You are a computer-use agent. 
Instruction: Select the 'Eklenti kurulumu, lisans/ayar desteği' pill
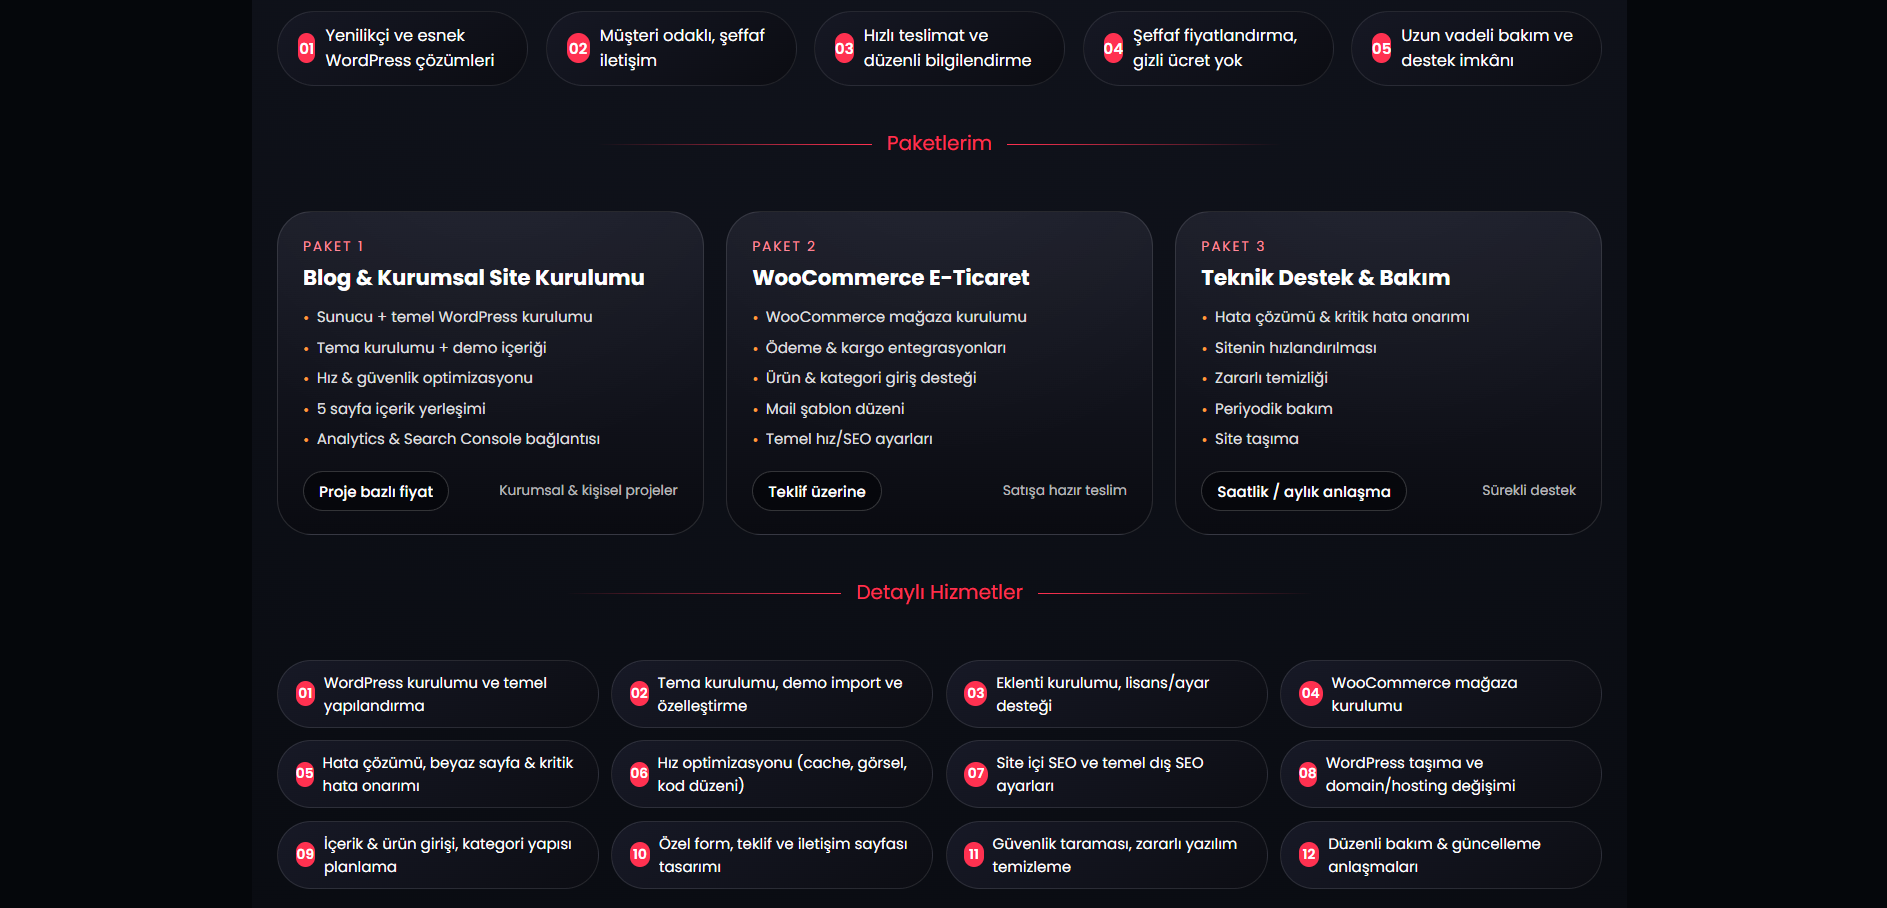pyautogui.click(x=1106, y=694)
